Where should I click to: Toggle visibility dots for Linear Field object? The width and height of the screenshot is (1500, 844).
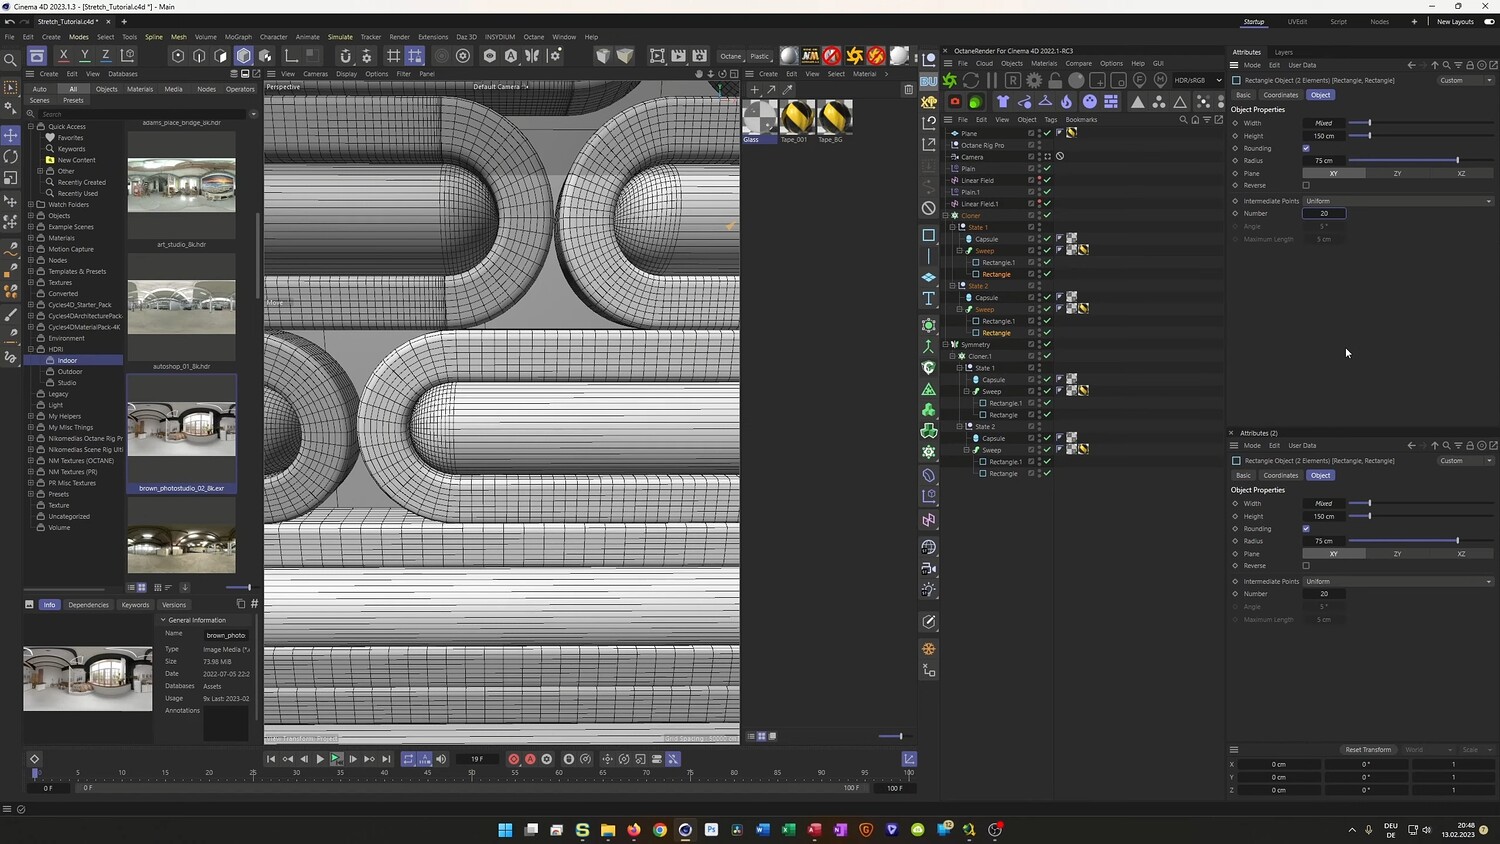pos(1039,180)
